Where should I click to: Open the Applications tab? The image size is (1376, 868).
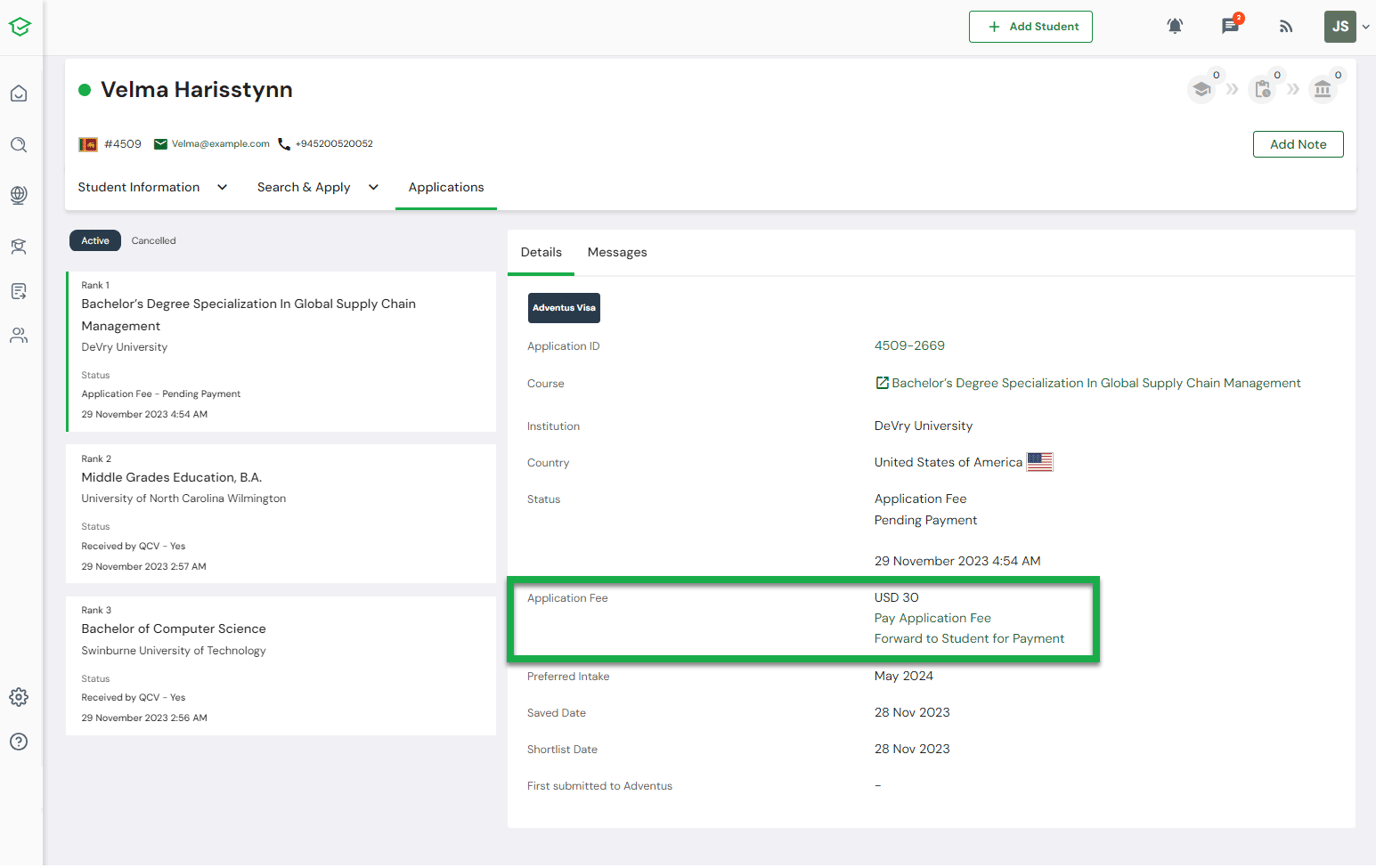tap(445, 187)
